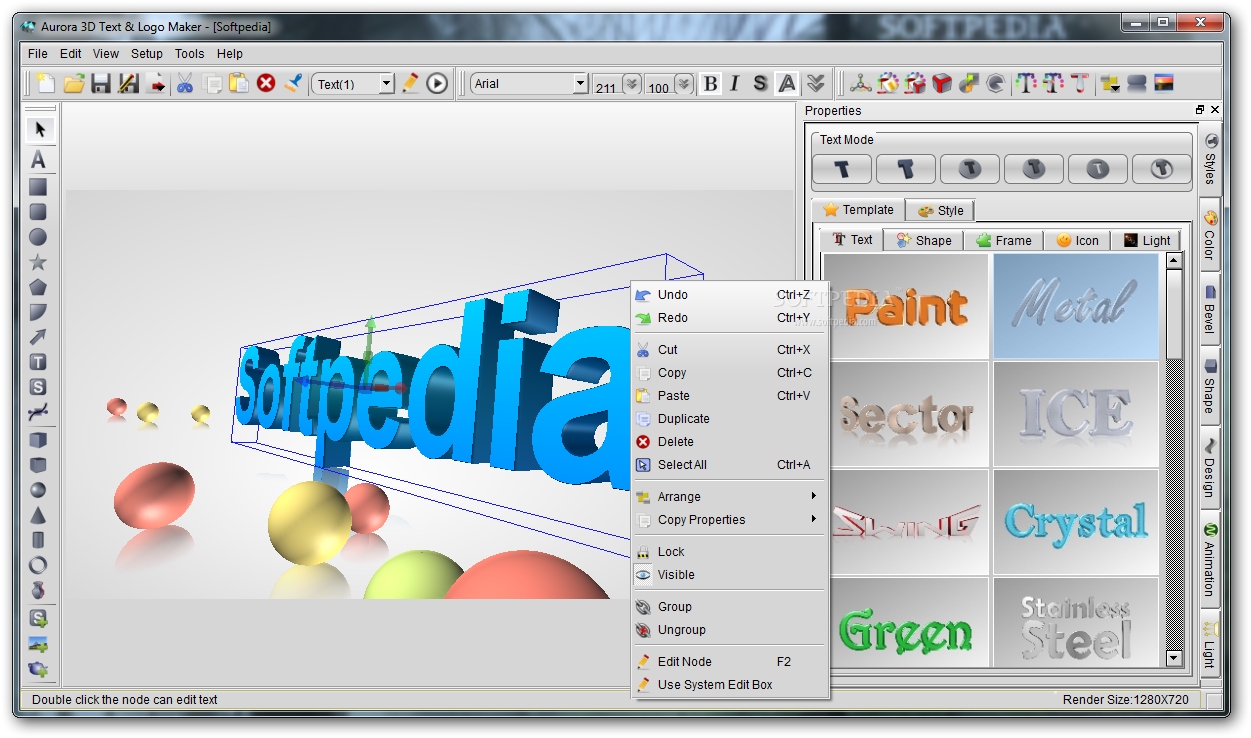Select the last Text Mode button

[1162, 169]
